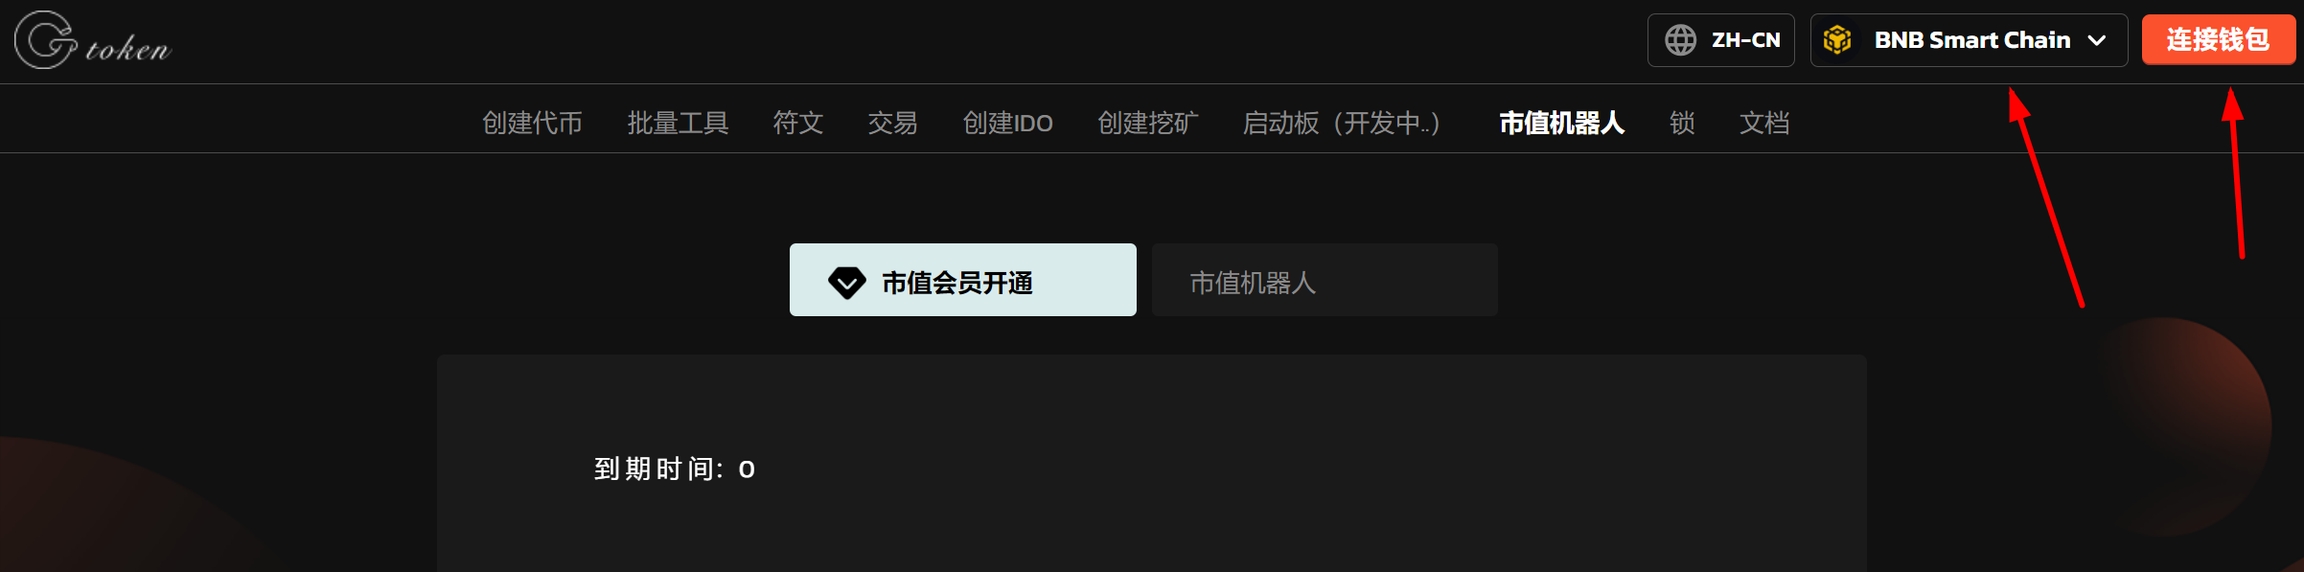
Task: Go to the 符文 page
Action: click(798, 123)
